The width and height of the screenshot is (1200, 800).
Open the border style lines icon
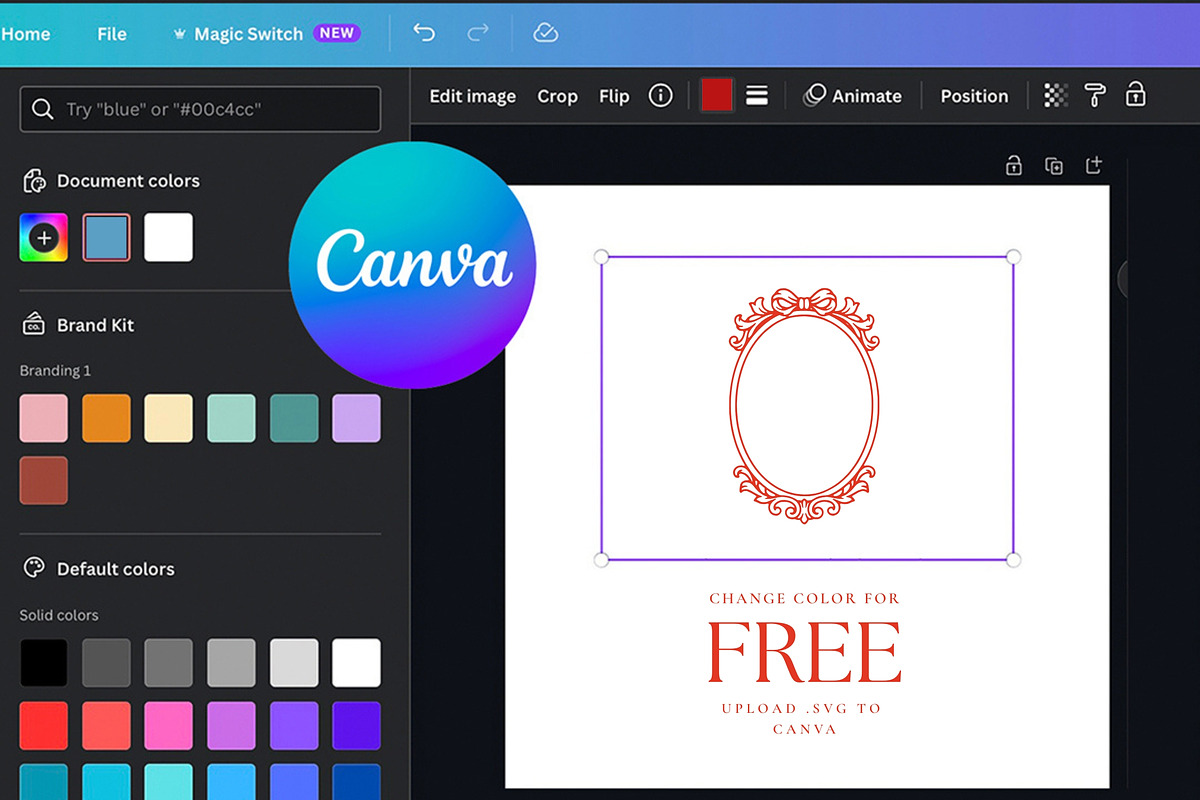757,96
